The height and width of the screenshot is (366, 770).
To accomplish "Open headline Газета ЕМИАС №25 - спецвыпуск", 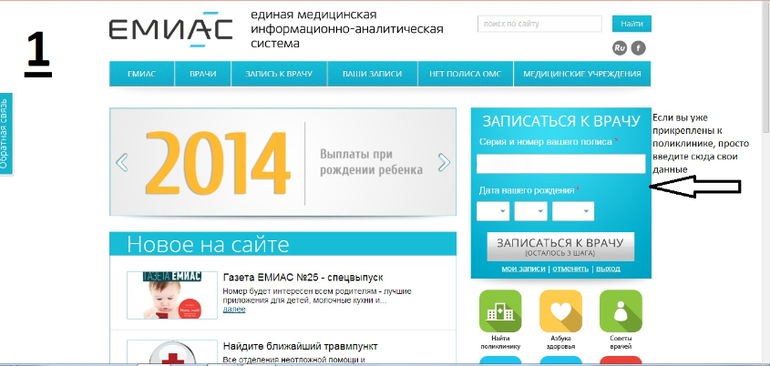I will [x=303, y=278].
